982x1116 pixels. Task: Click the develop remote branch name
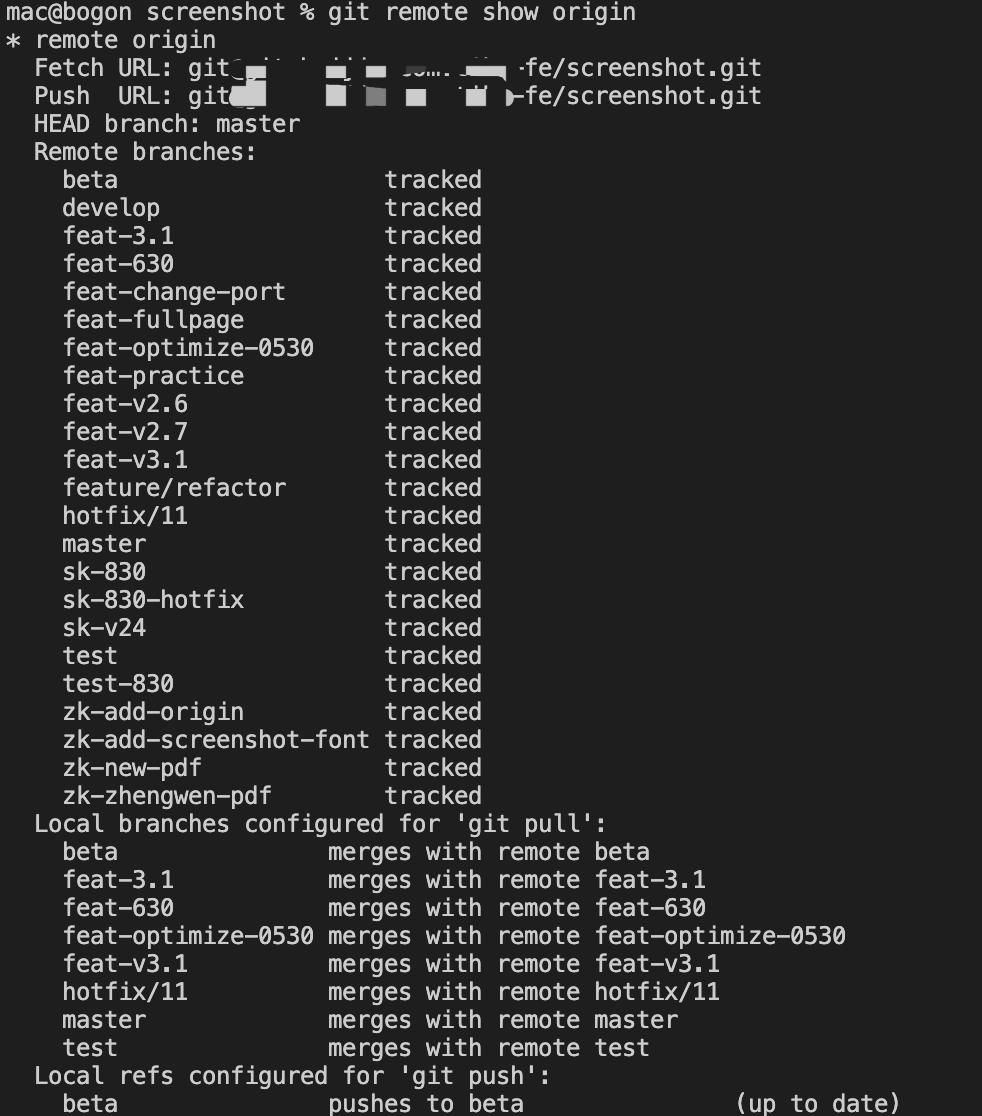(x=111, y=208)
